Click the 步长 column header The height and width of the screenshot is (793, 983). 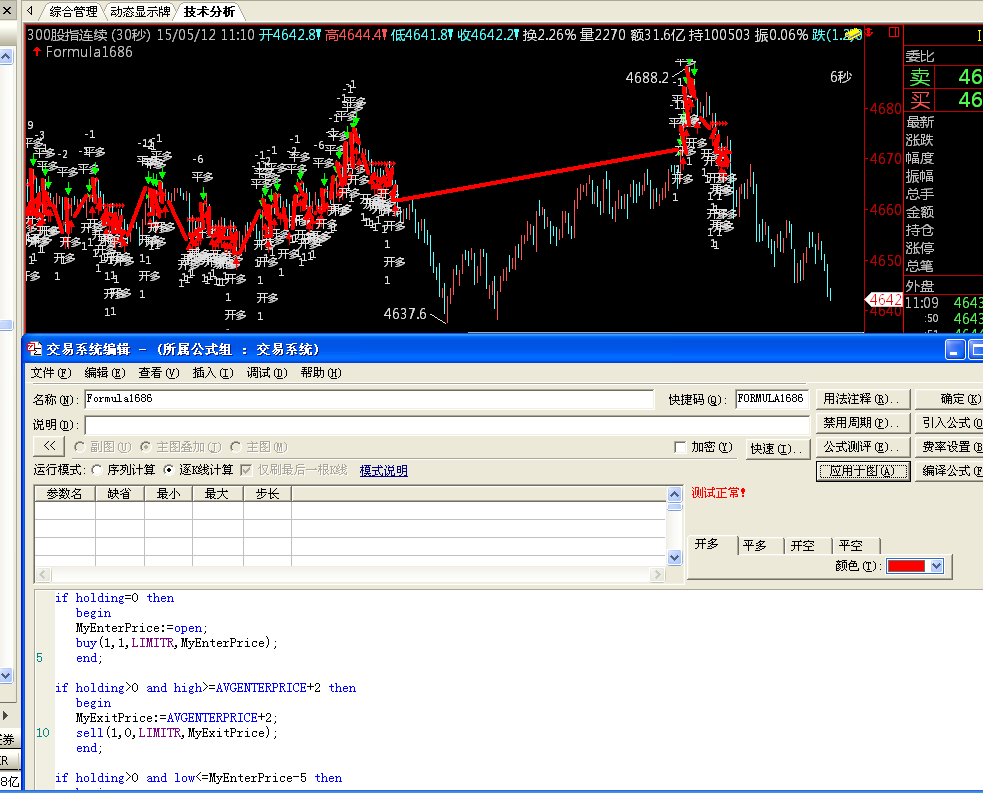[268, 494]
